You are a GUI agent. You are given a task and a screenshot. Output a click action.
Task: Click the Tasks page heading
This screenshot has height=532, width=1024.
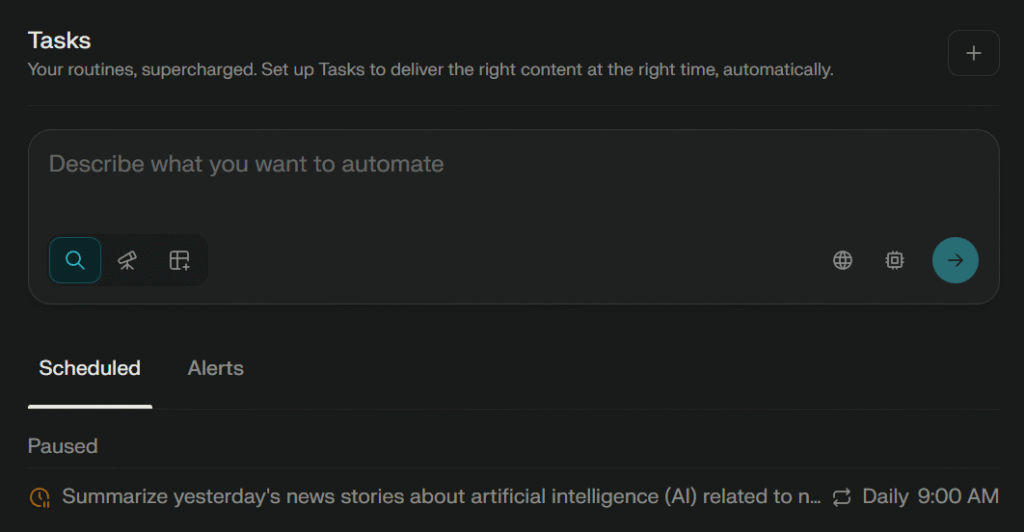coord(59,41)
